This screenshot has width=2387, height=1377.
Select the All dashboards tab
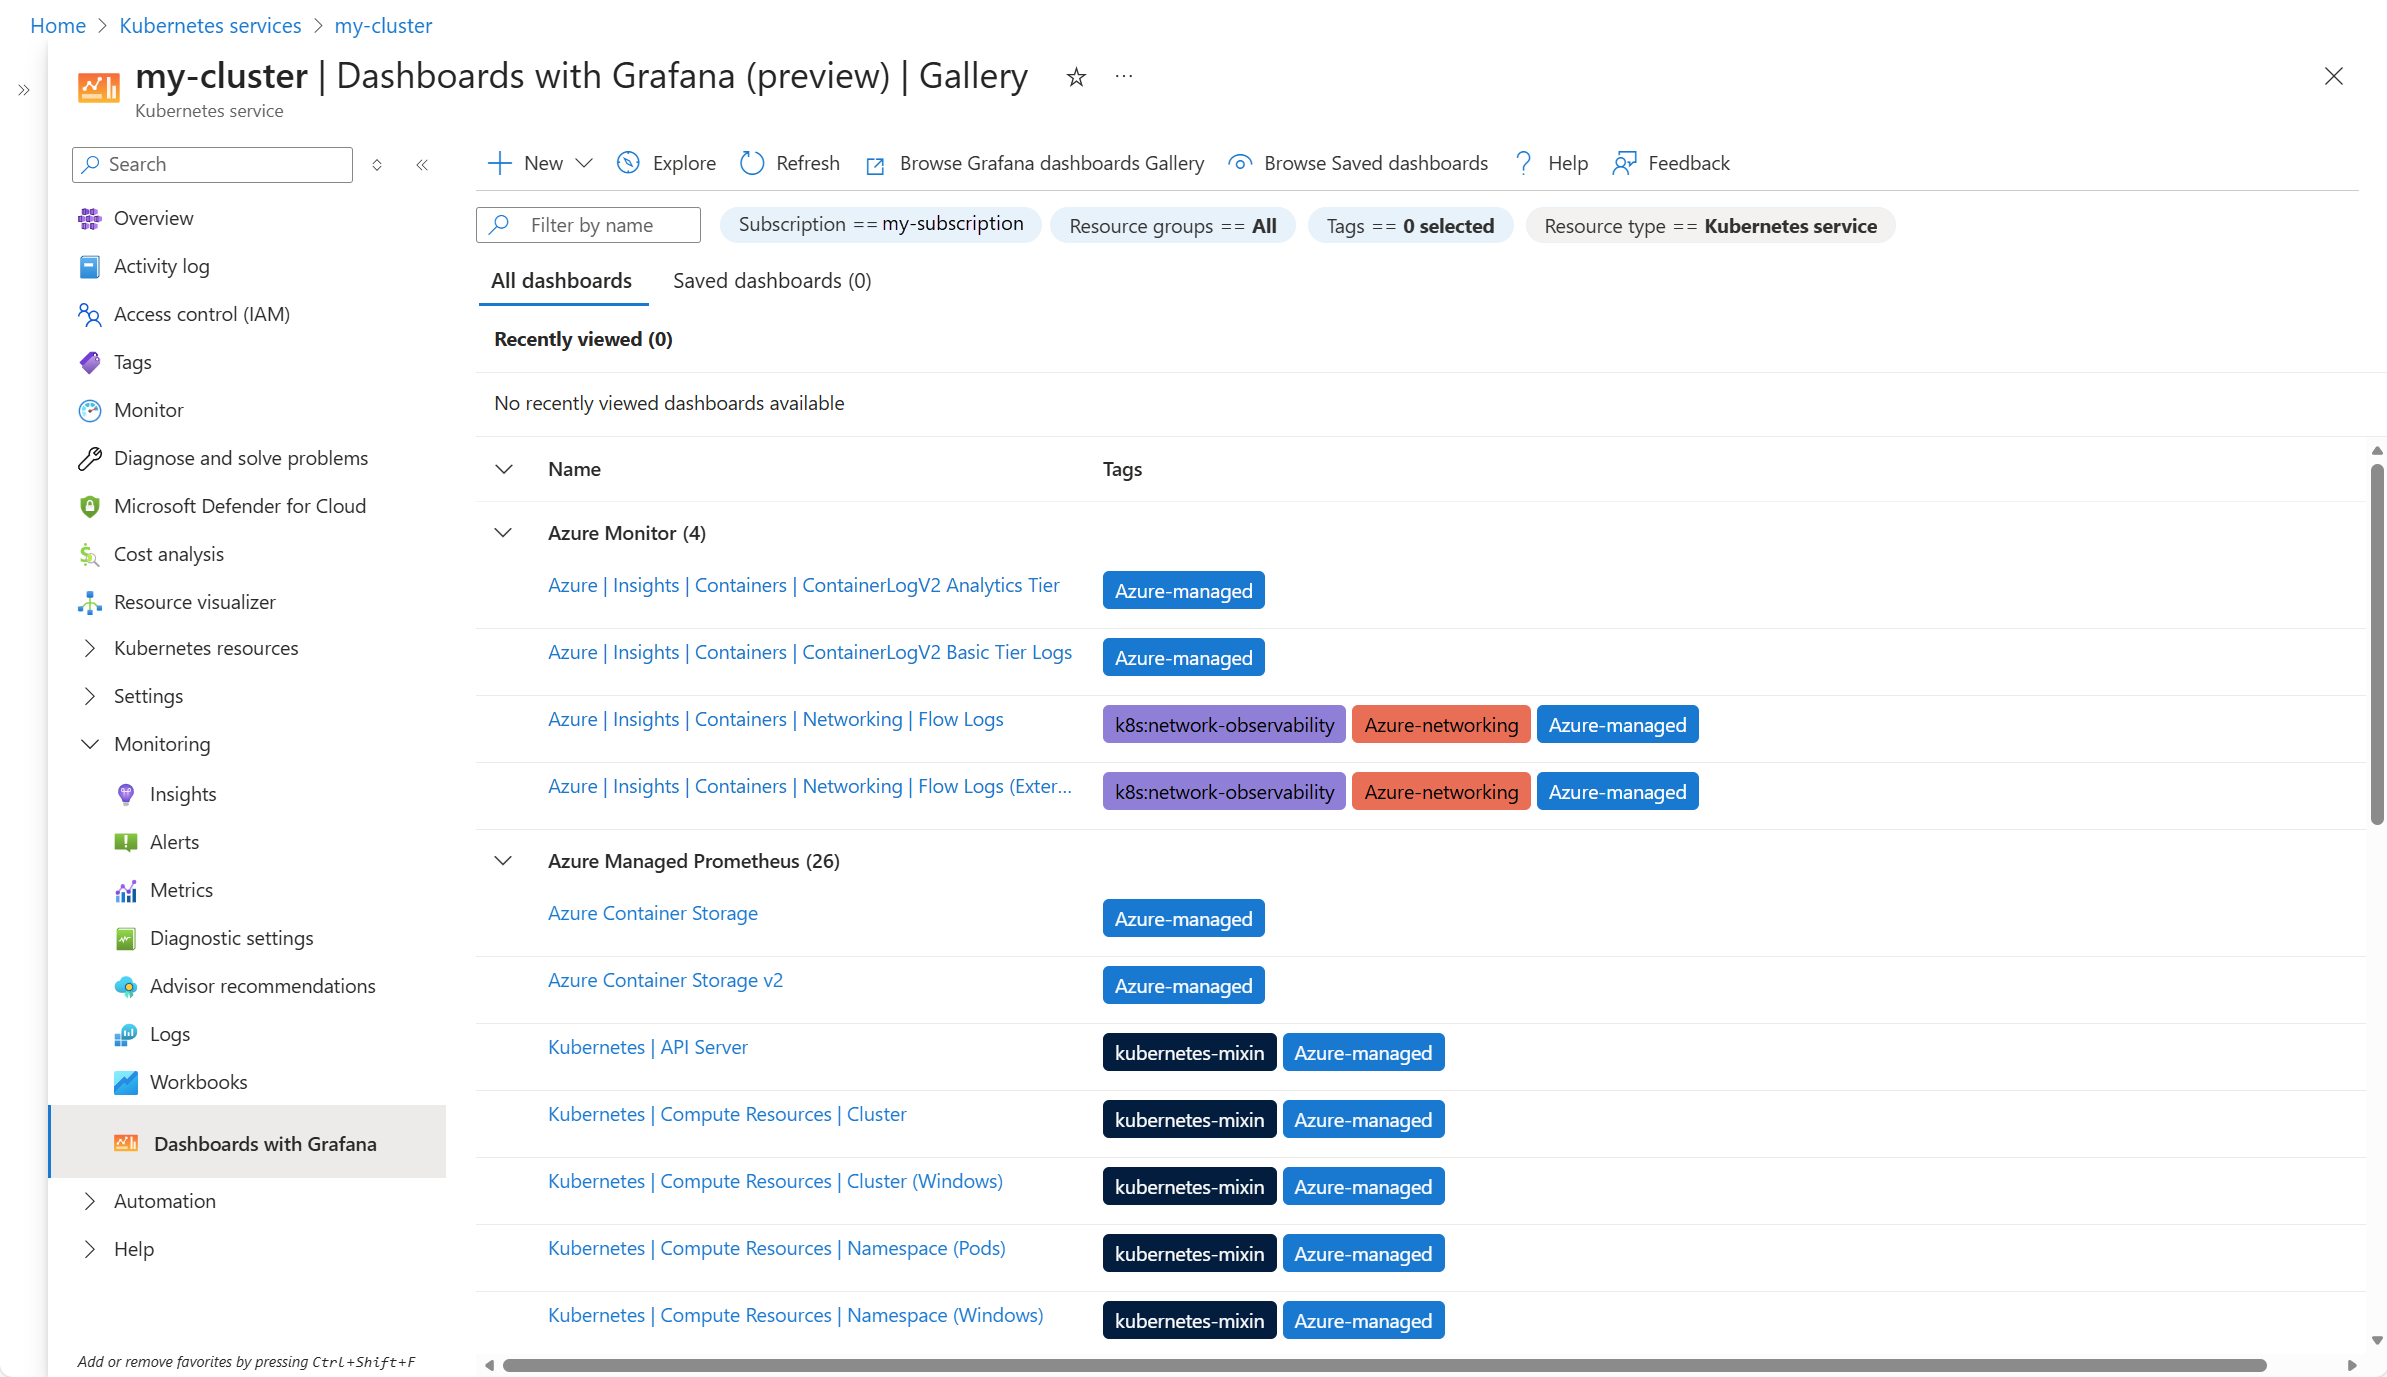point(561,281)
